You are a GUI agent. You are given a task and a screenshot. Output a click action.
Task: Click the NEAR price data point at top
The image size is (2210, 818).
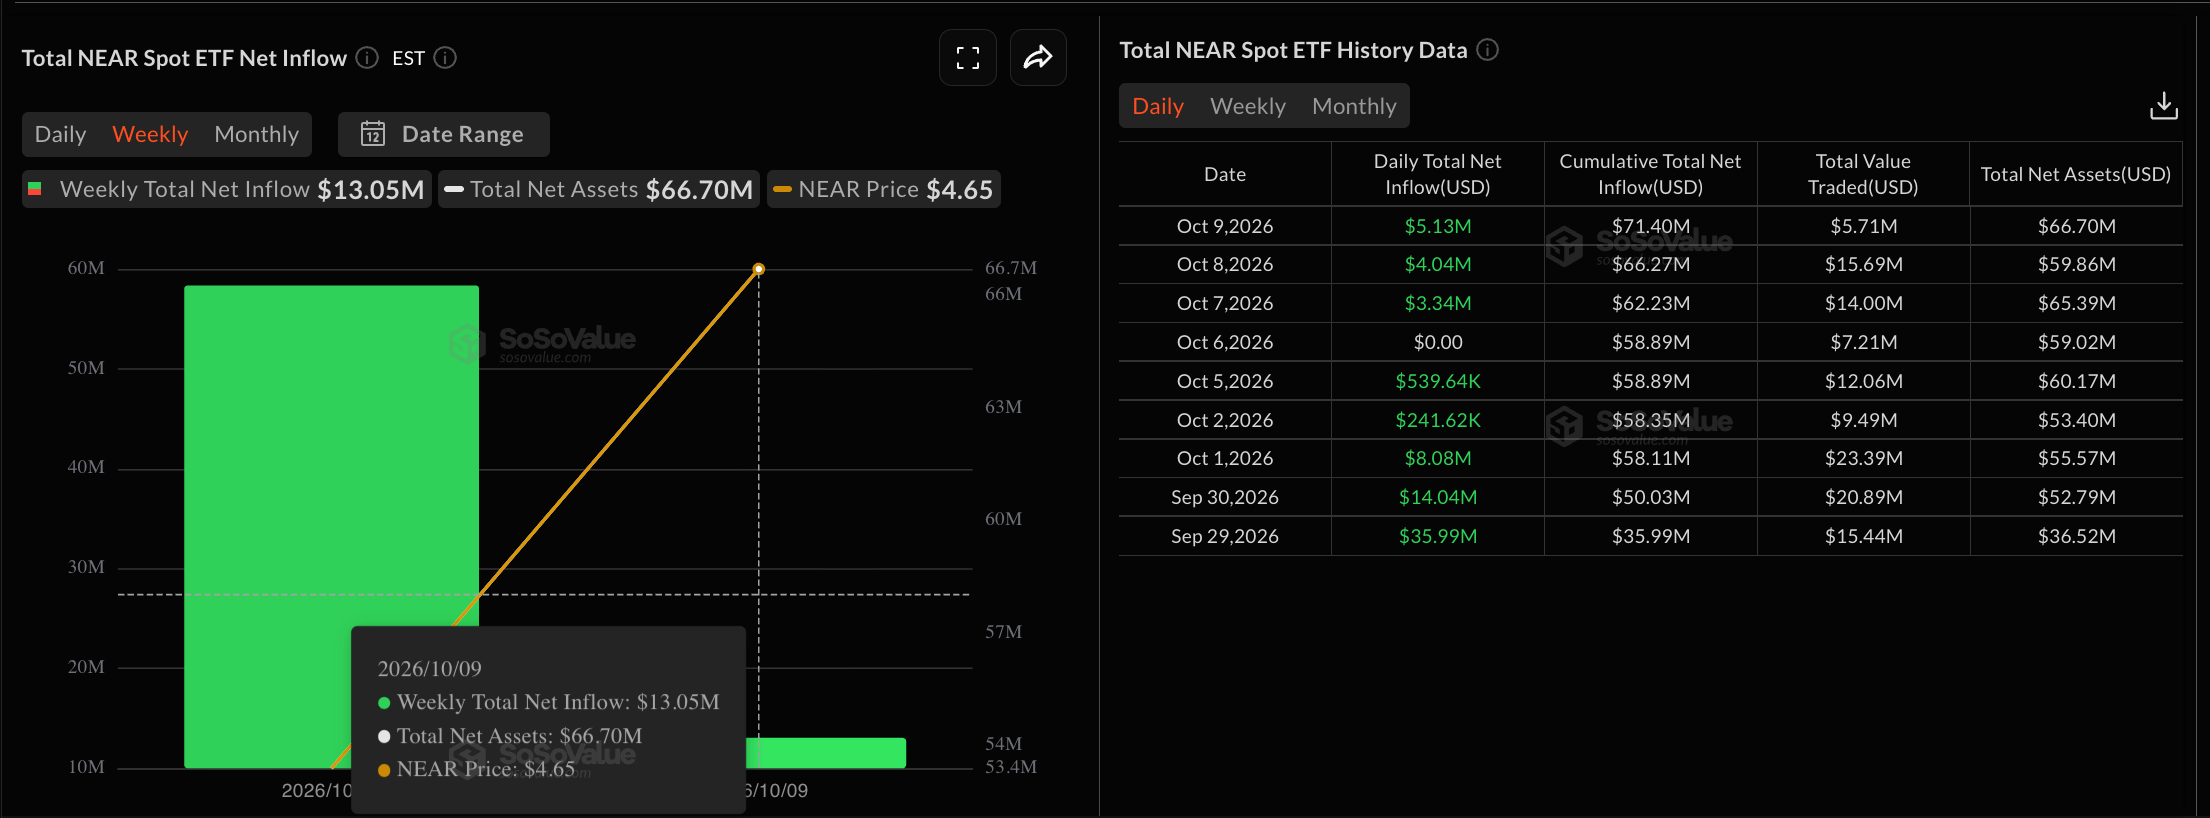pos(759,269)
